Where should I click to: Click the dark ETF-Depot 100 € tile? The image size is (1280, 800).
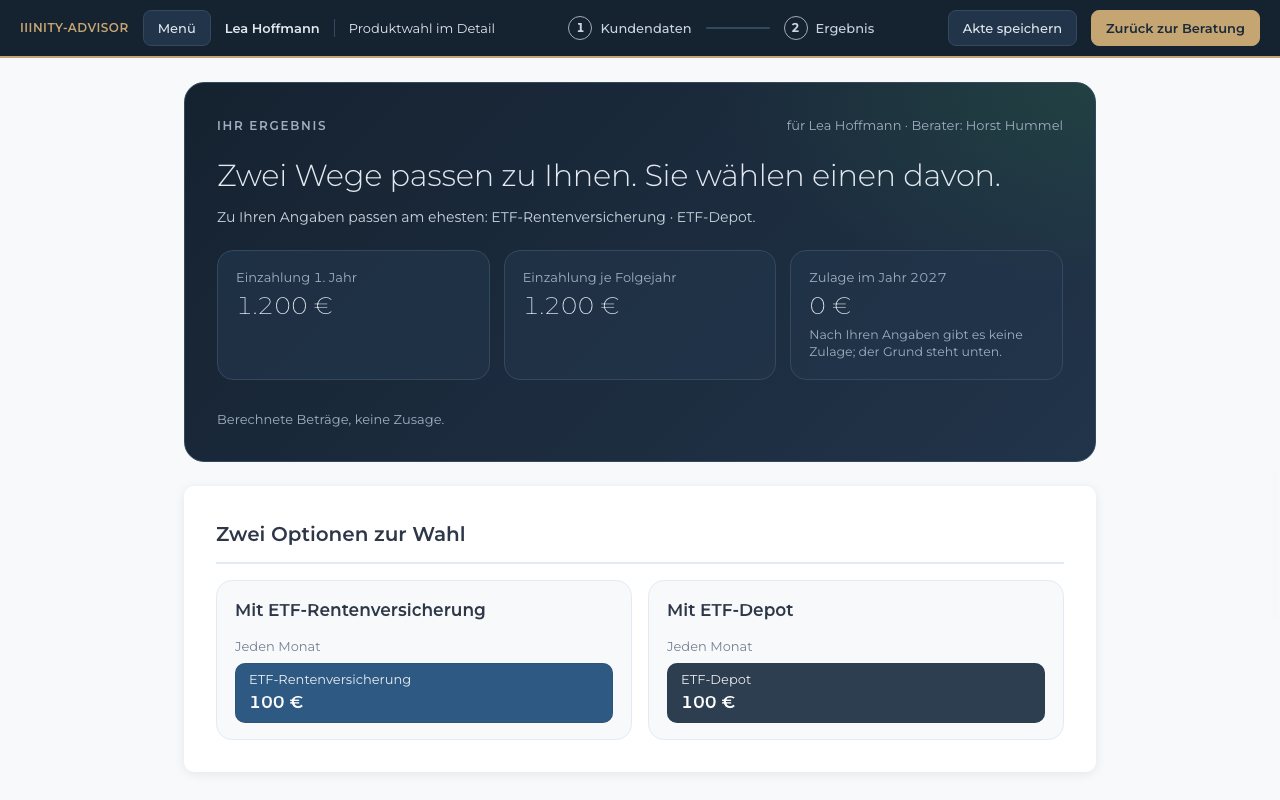856,692
